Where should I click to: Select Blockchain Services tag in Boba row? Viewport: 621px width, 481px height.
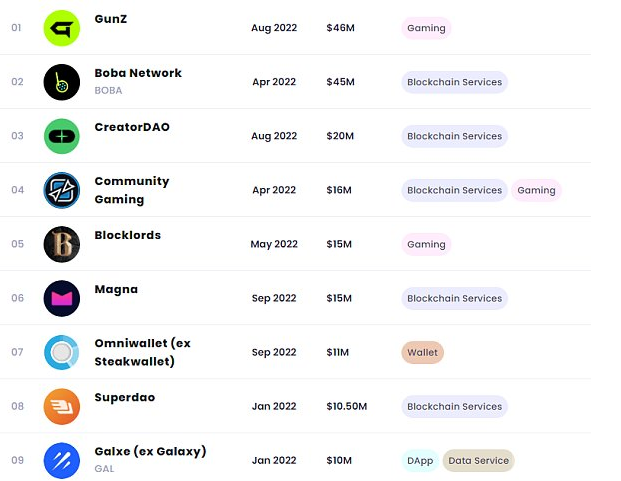pos(454,82)
